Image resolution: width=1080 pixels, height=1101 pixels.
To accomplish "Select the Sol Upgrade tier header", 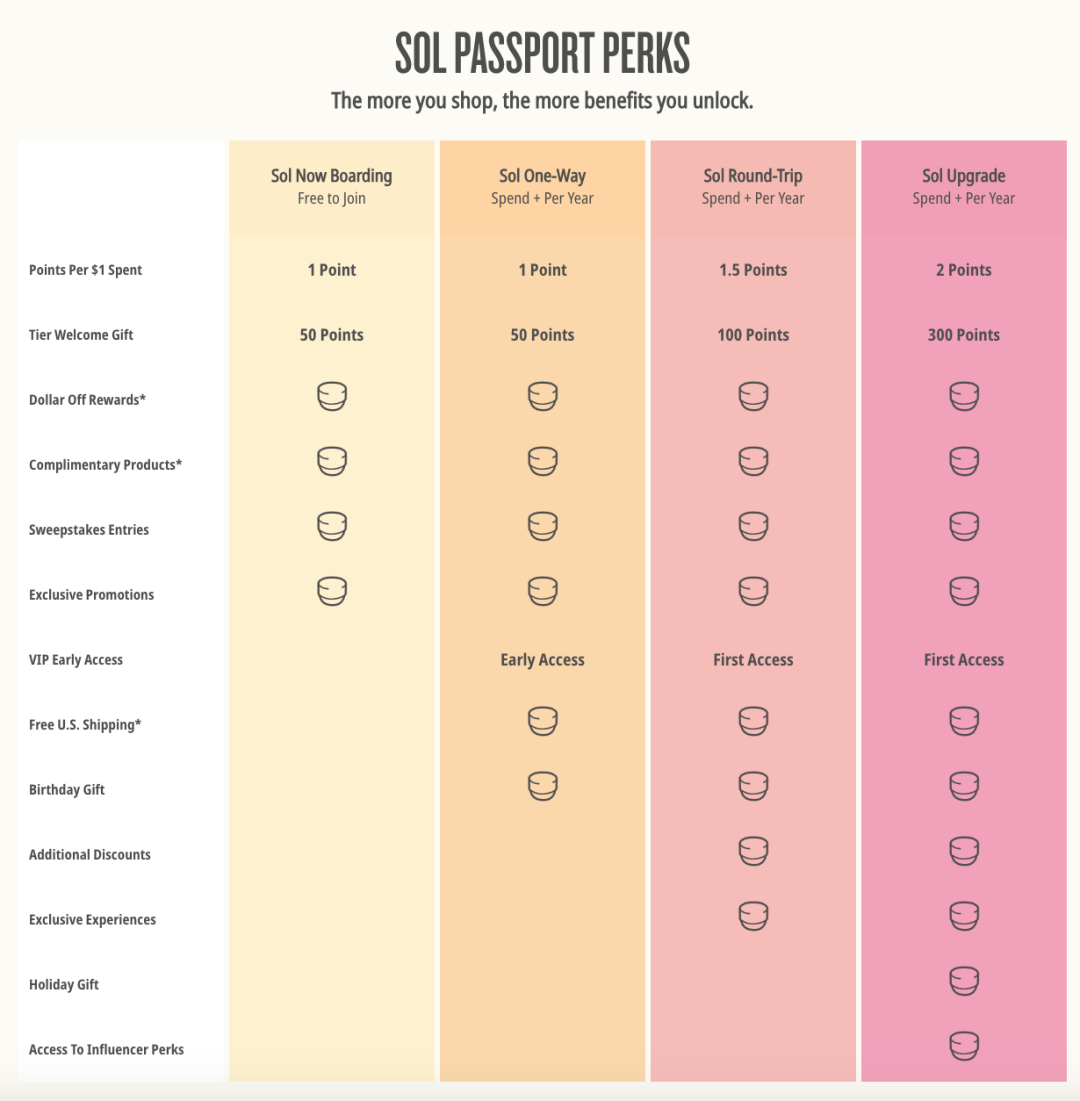I will [x=963, y=186].
